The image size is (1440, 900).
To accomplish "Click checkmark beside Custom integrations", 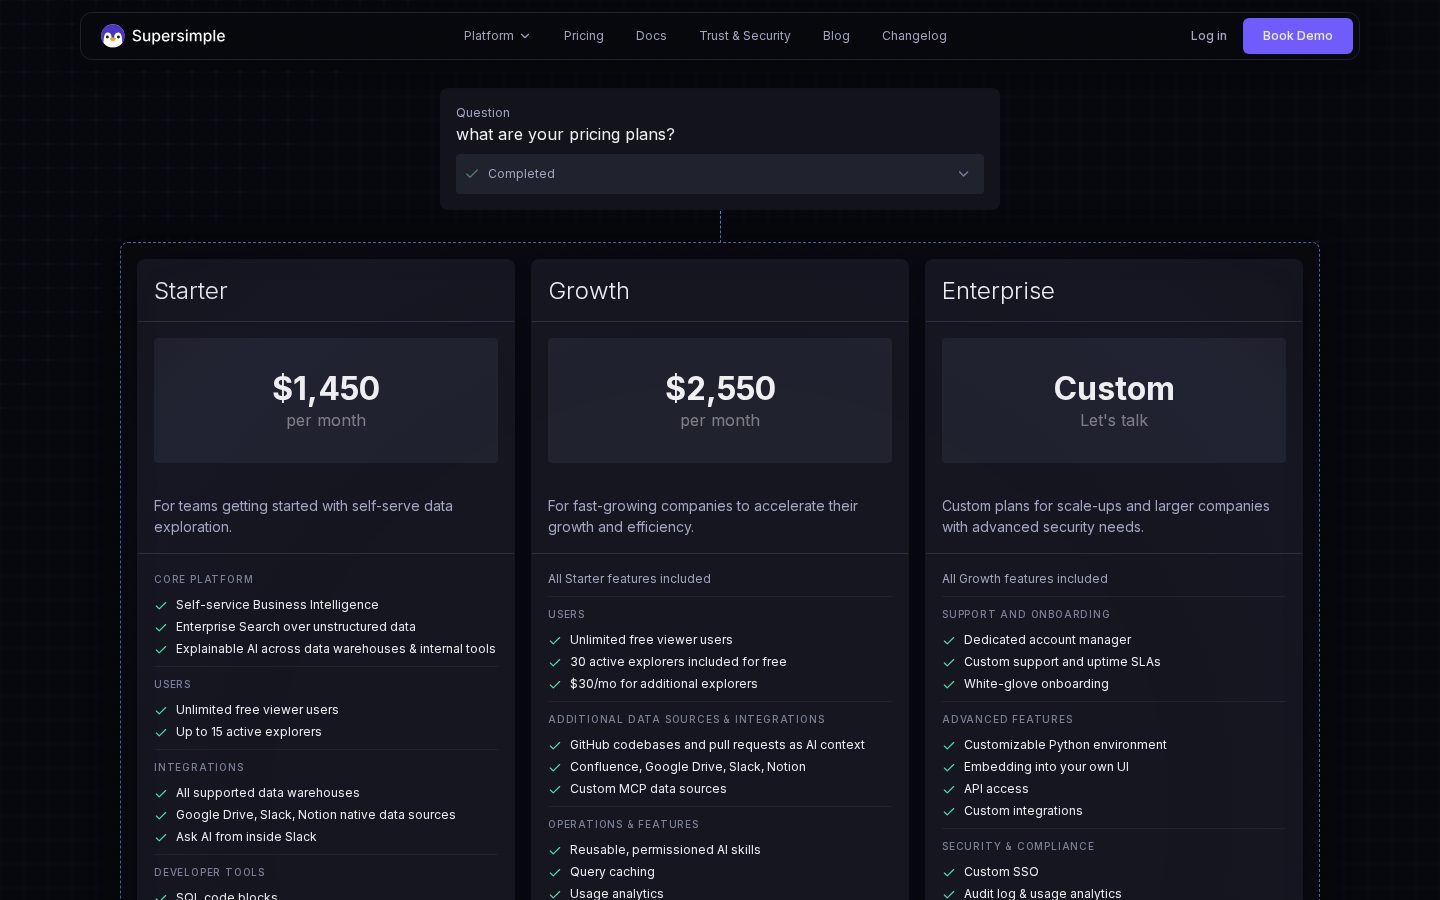I will tap(949, 812).
